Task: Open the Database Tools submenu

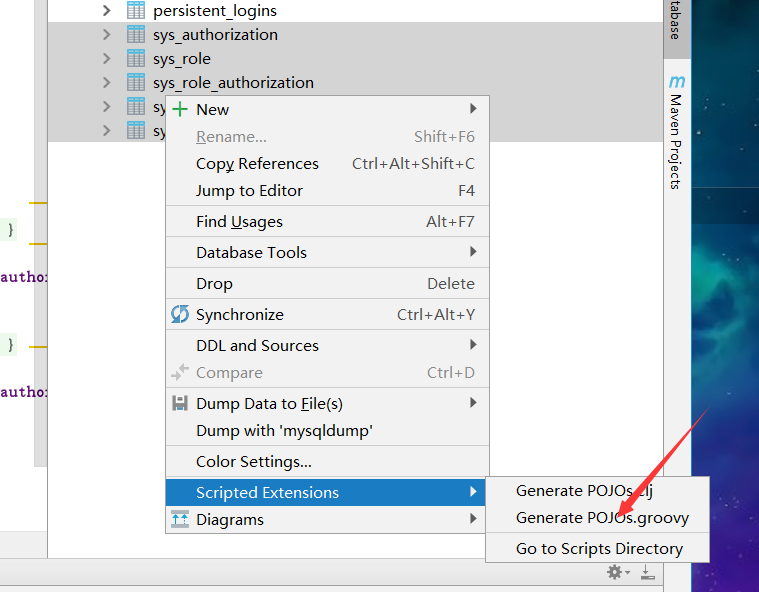Action: pos(327,253)
